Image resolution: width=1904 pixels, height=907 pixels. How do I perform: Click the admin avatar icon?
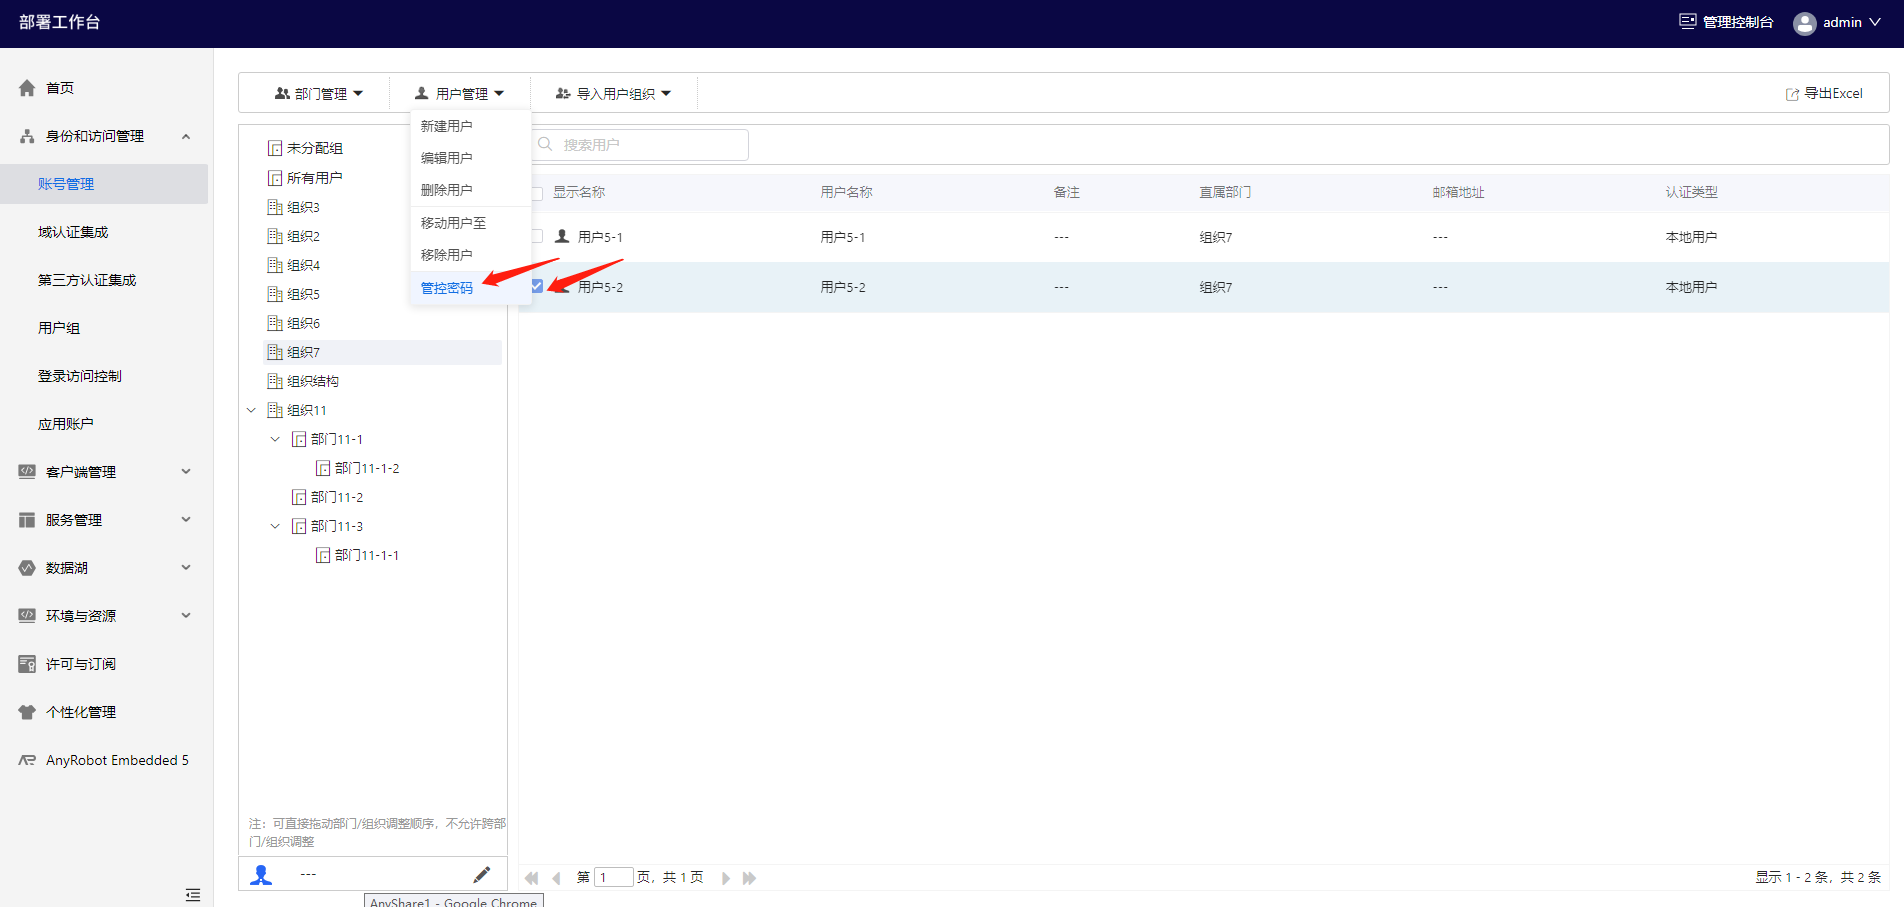click(x=1805, y=23)
